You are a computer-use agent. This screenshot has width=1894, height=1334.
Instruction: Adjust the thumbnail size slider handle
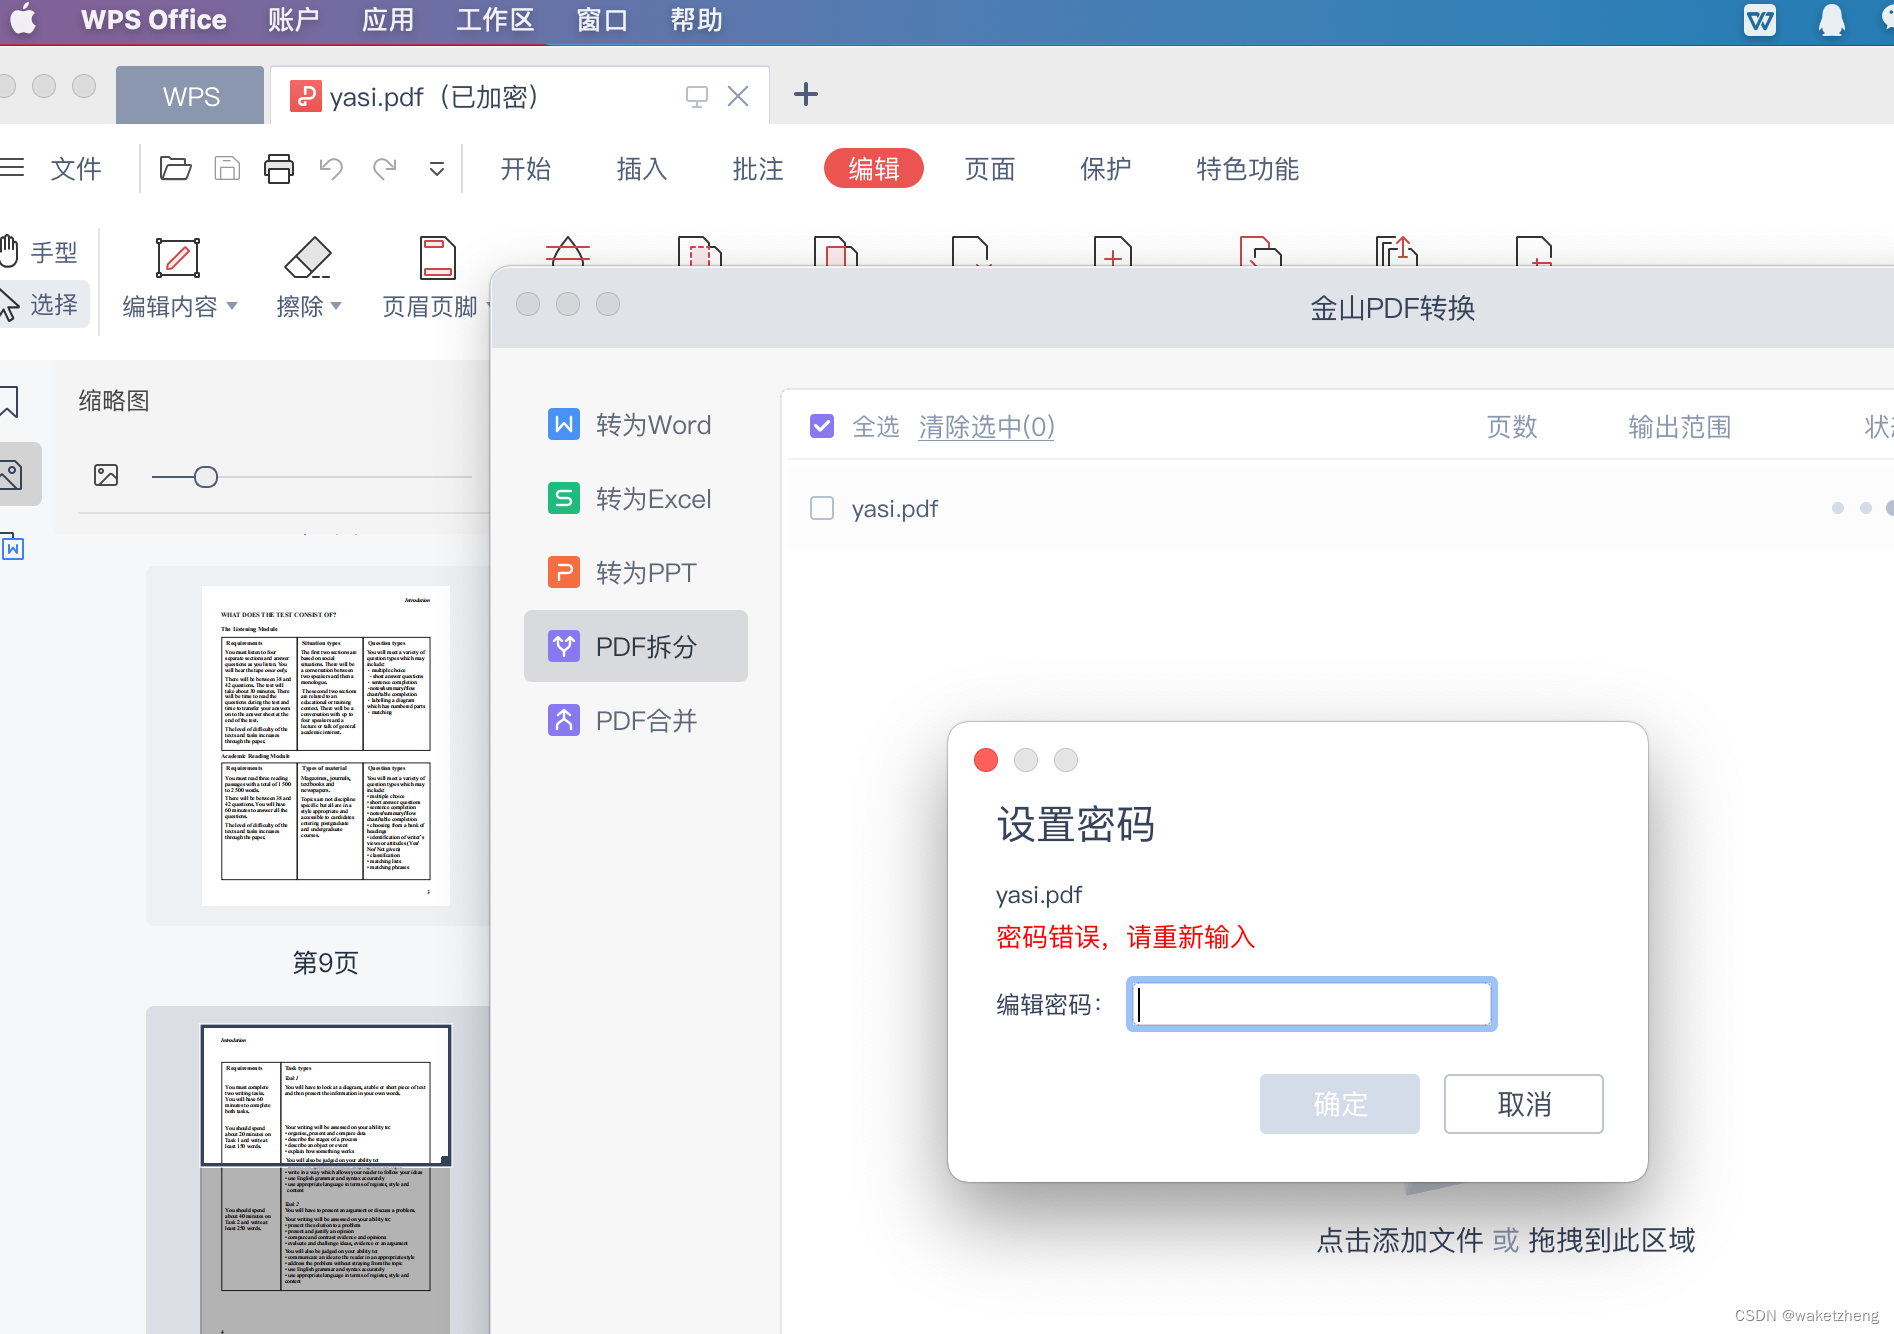tap(206, 477)
